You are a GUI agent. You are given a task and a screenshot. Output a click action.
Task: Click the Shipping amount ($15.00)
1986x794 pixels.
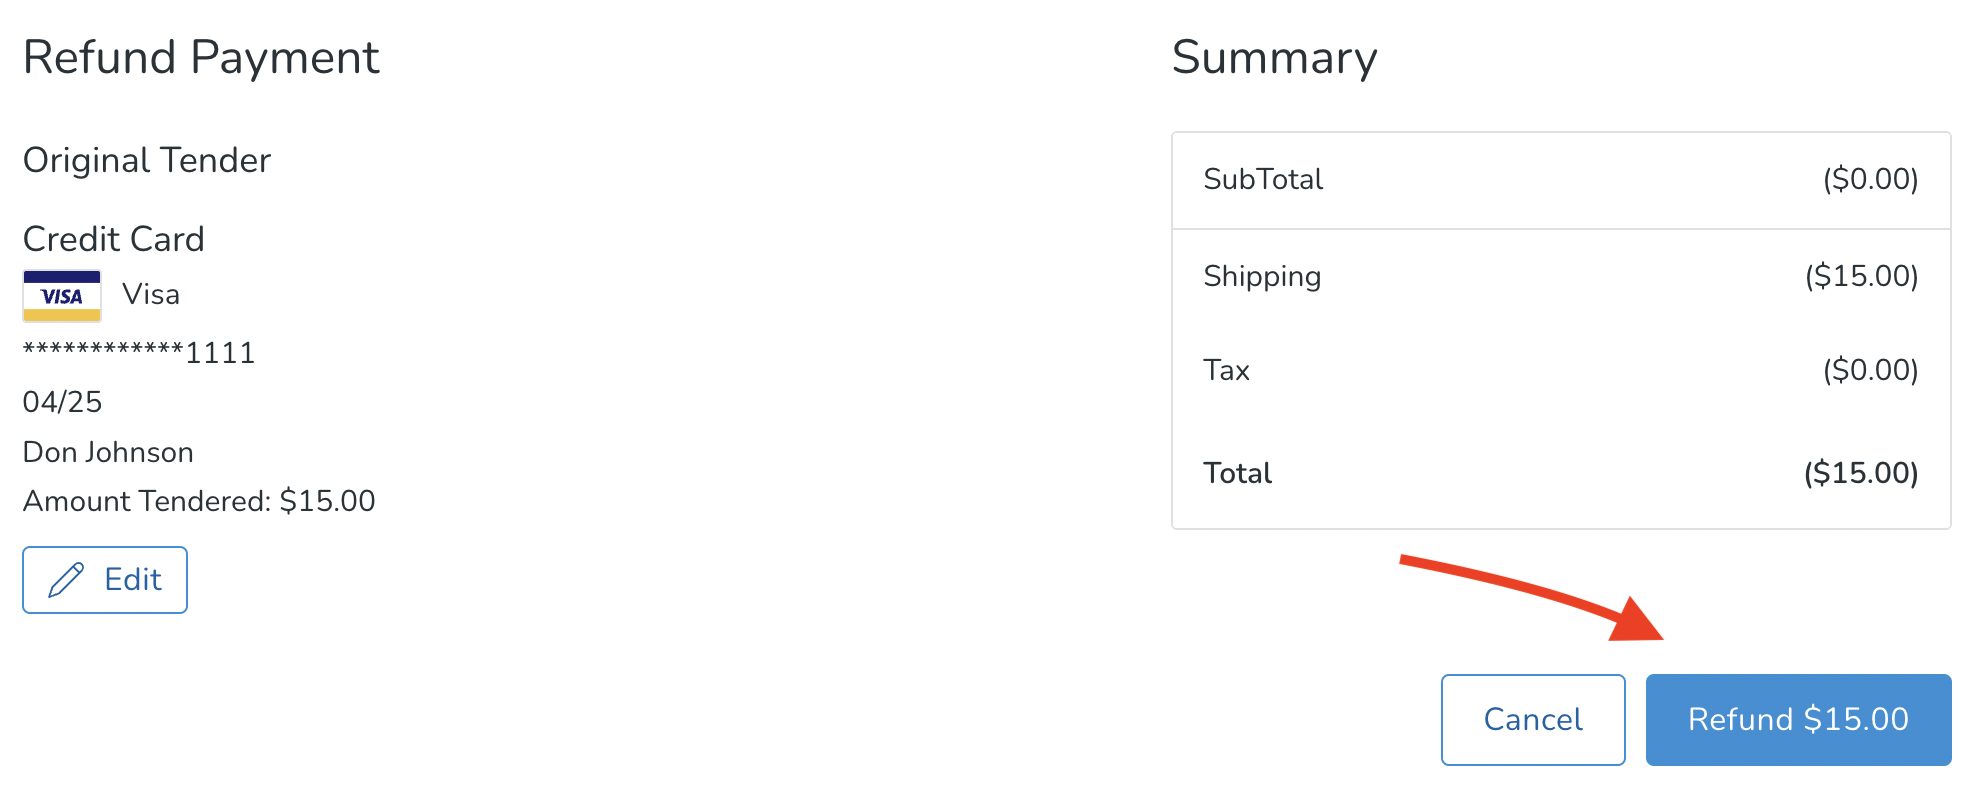coord(1862,276)
